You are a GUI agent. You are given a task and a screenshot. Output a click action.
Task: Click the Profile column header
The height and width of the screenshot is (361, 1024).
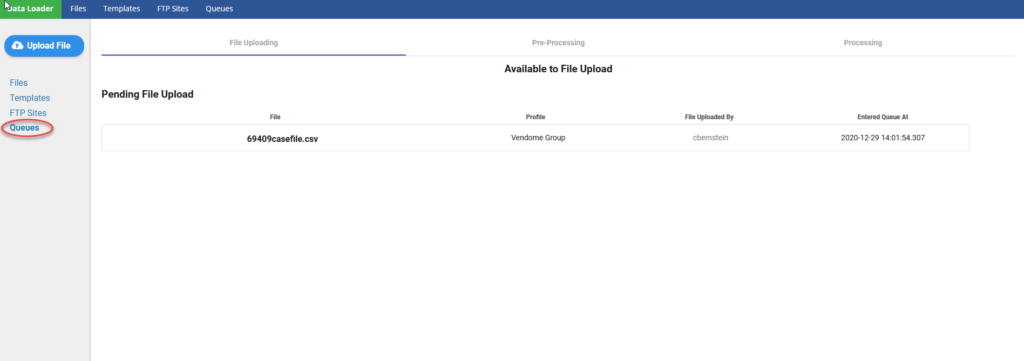tap(536, 117)
